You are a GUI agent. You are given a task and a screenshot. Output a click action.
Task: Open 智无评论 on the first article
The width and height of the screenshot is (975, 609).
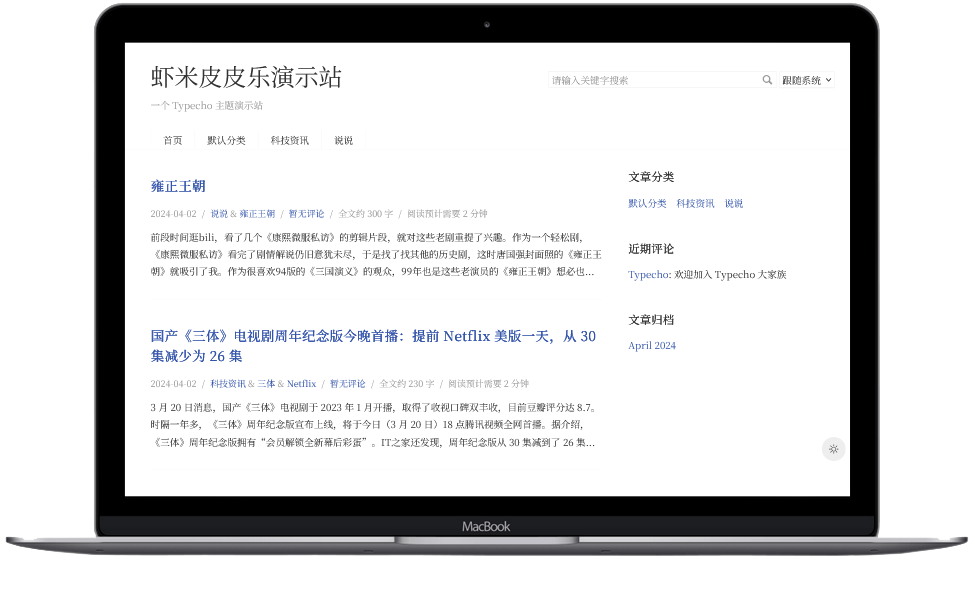click(x=306, y=213)
